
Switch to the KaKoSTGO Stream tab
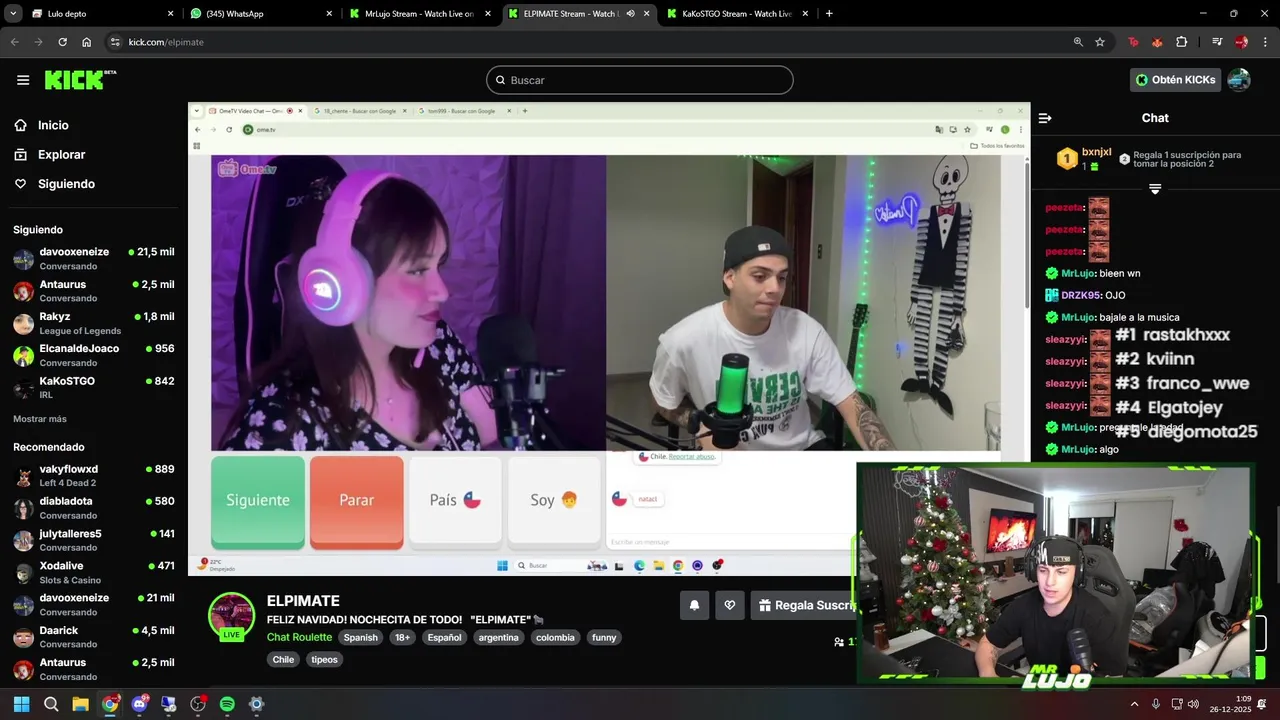[x=736, y=14]
